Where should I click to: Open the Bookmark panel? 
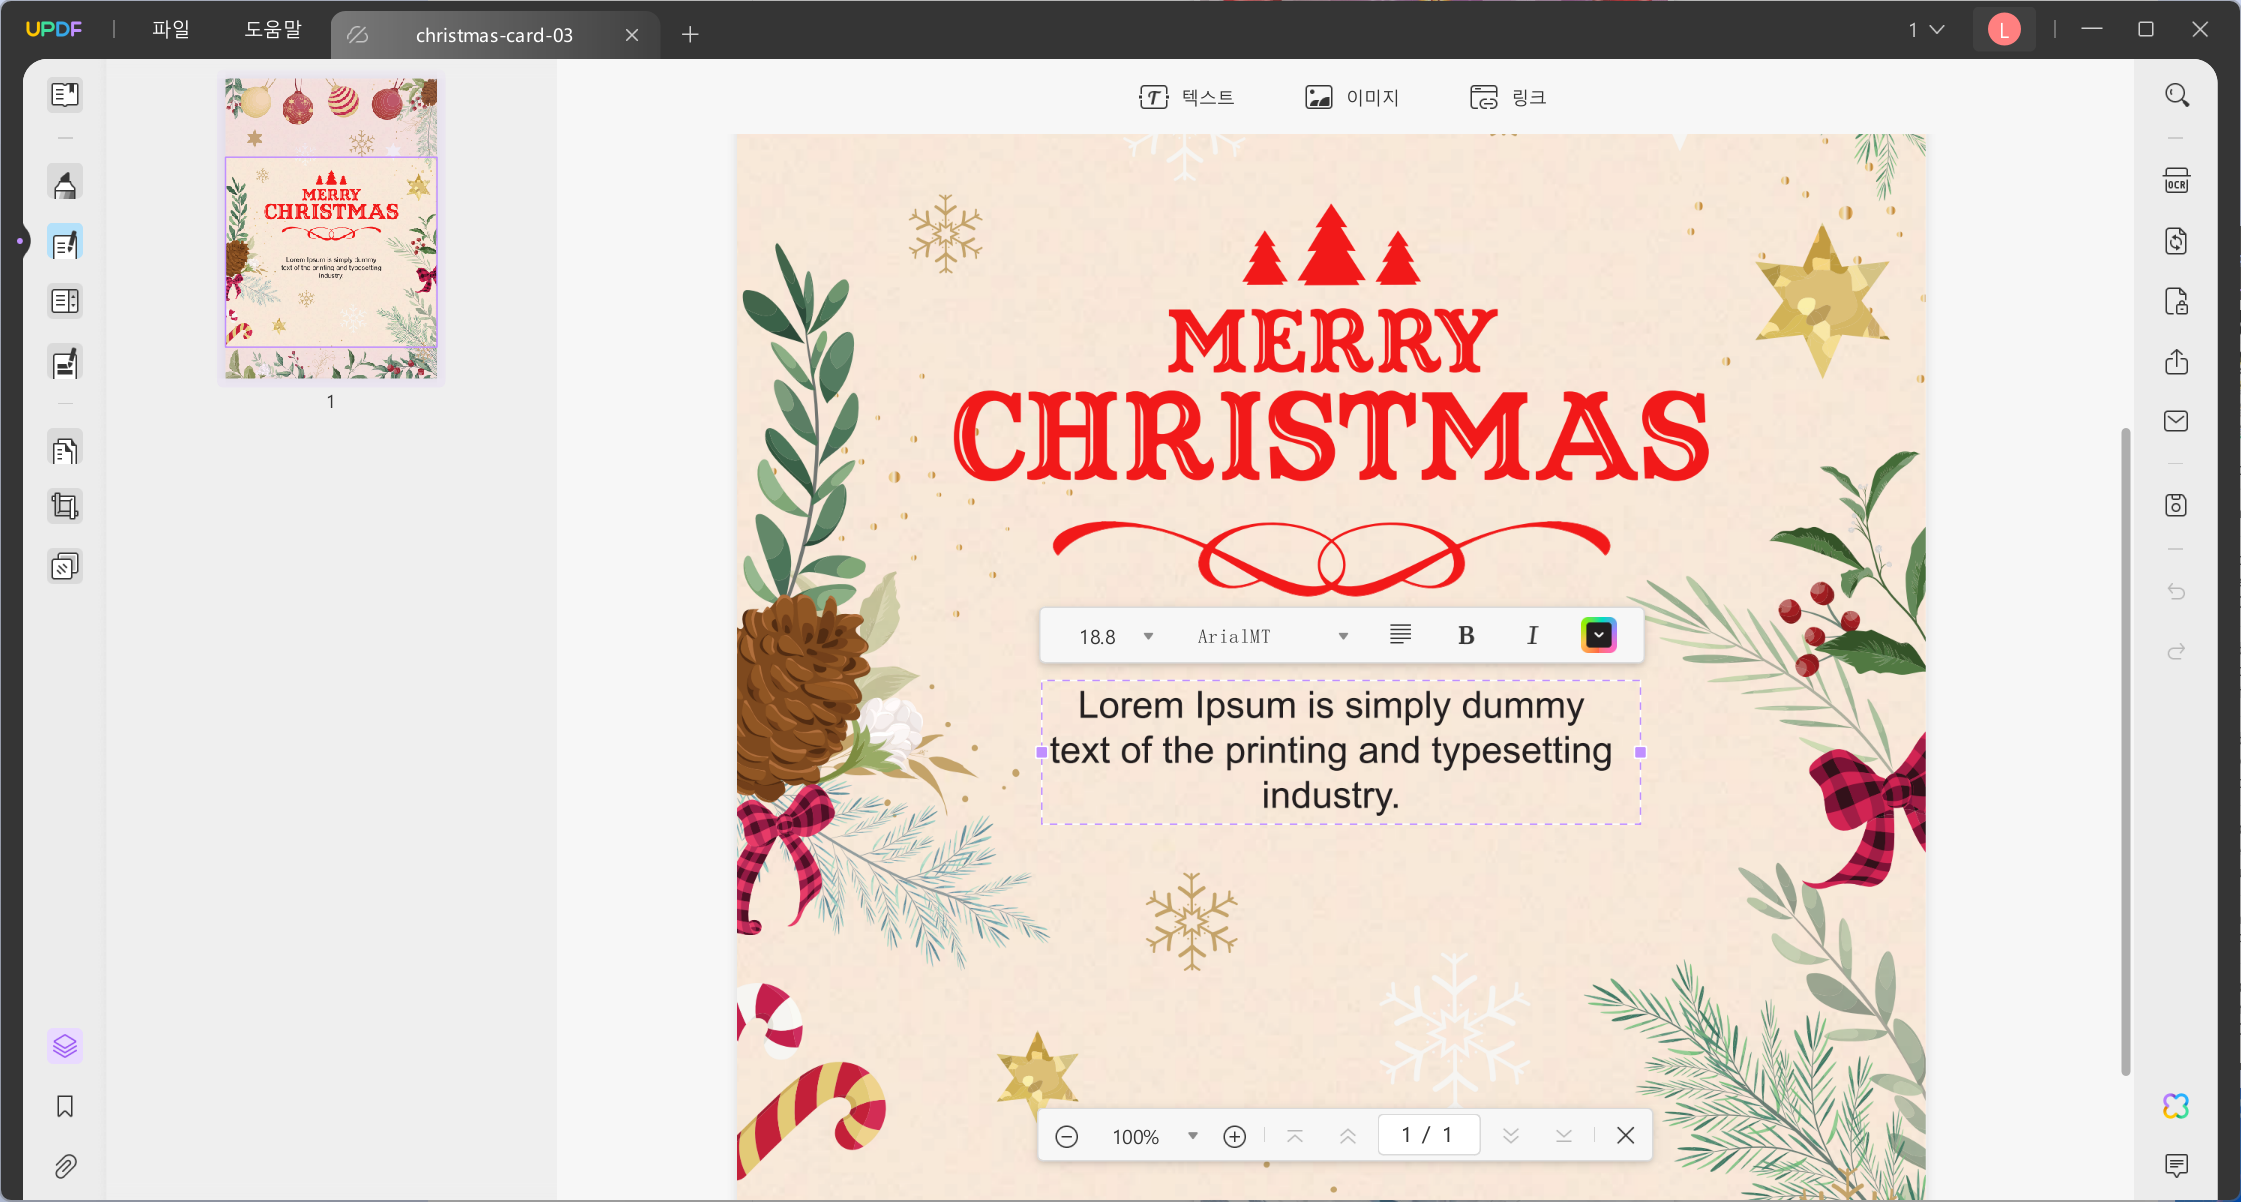(65, 1106)
